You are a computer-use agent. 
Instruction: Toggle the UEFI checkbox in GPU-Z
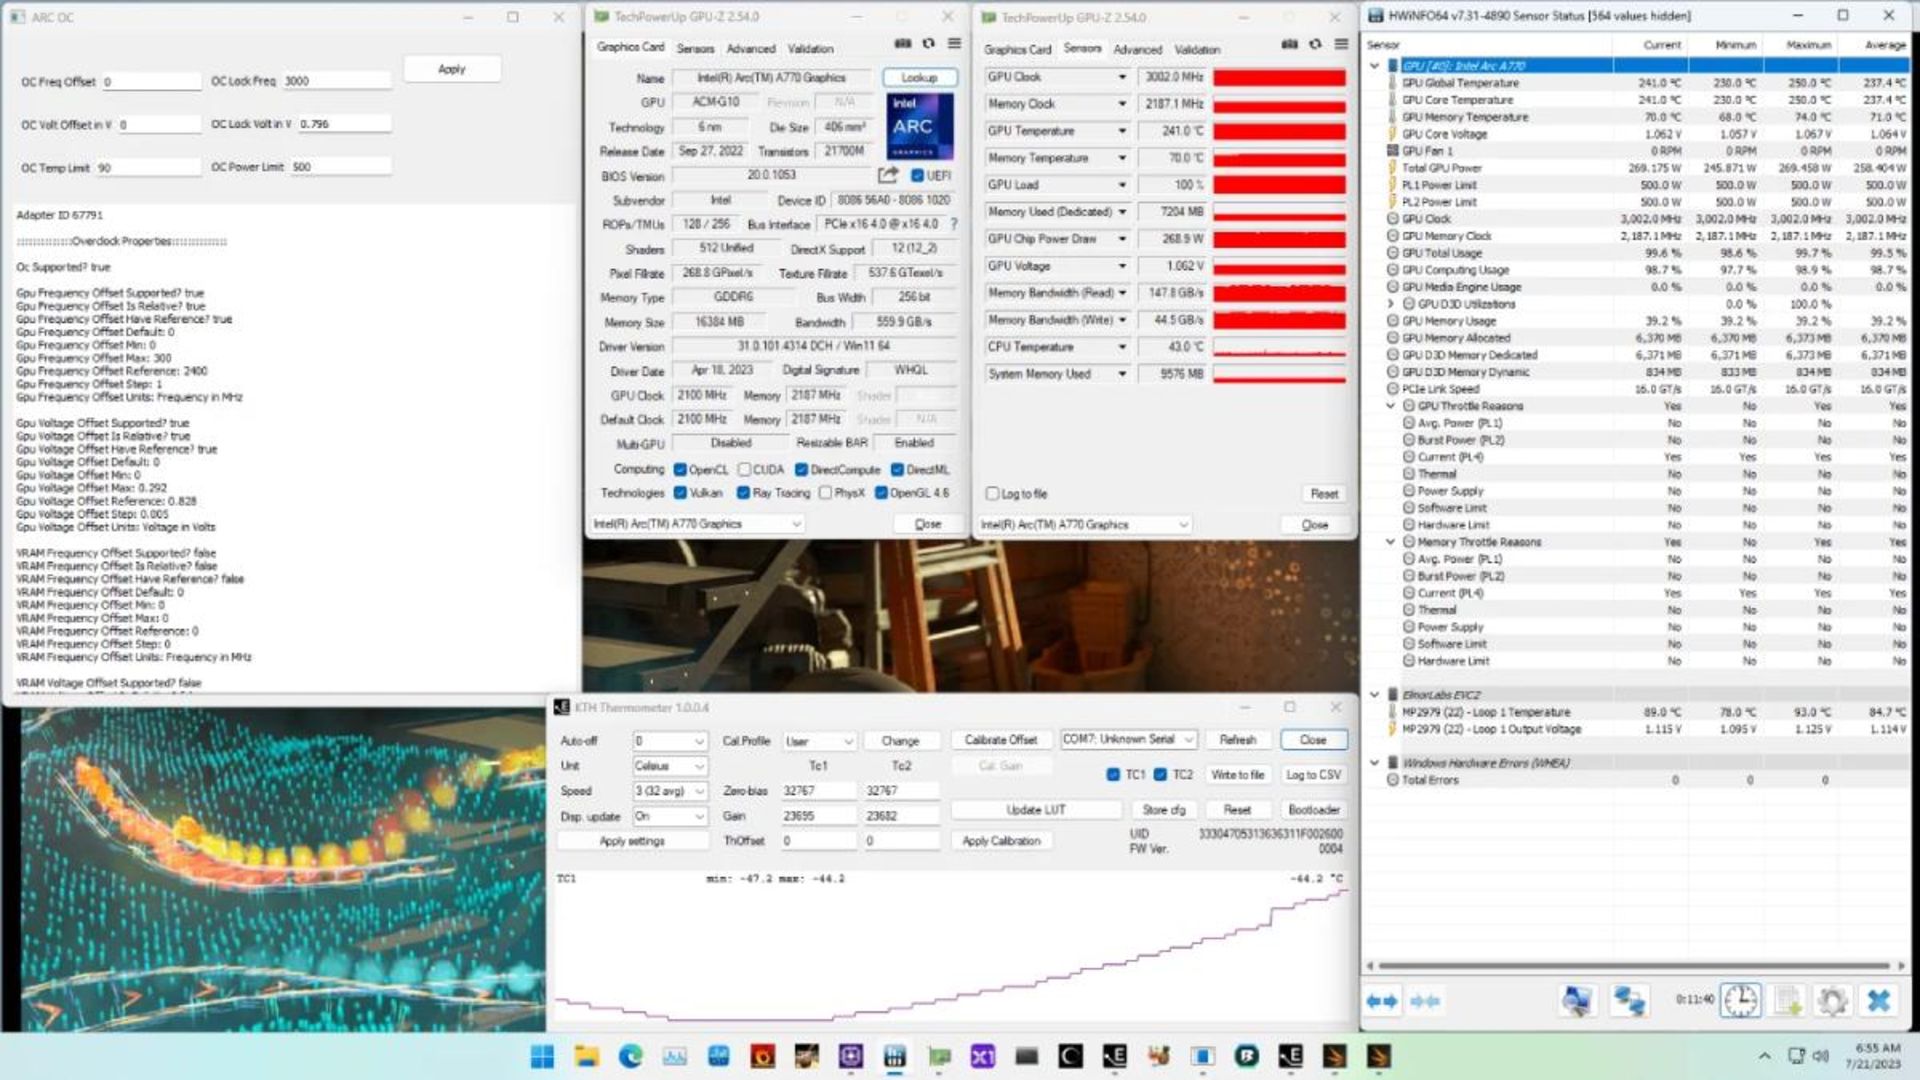(x=917, y=176)
